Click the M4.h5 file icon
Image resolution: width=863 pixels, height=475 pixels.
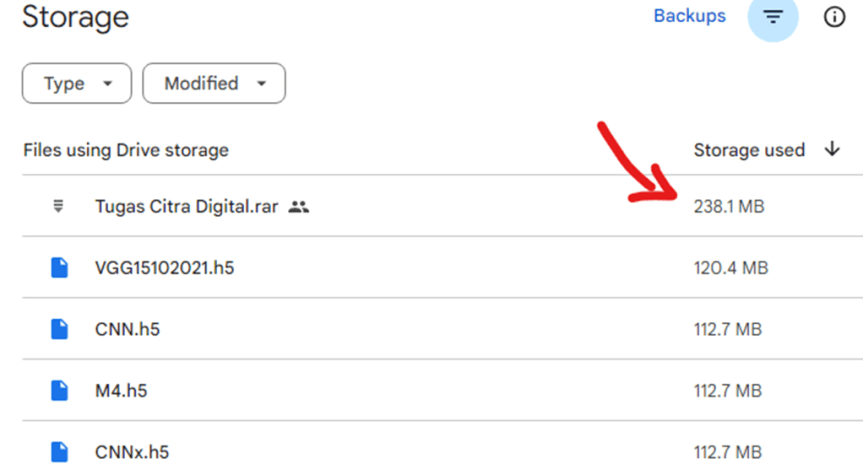[x=59, y=391]
